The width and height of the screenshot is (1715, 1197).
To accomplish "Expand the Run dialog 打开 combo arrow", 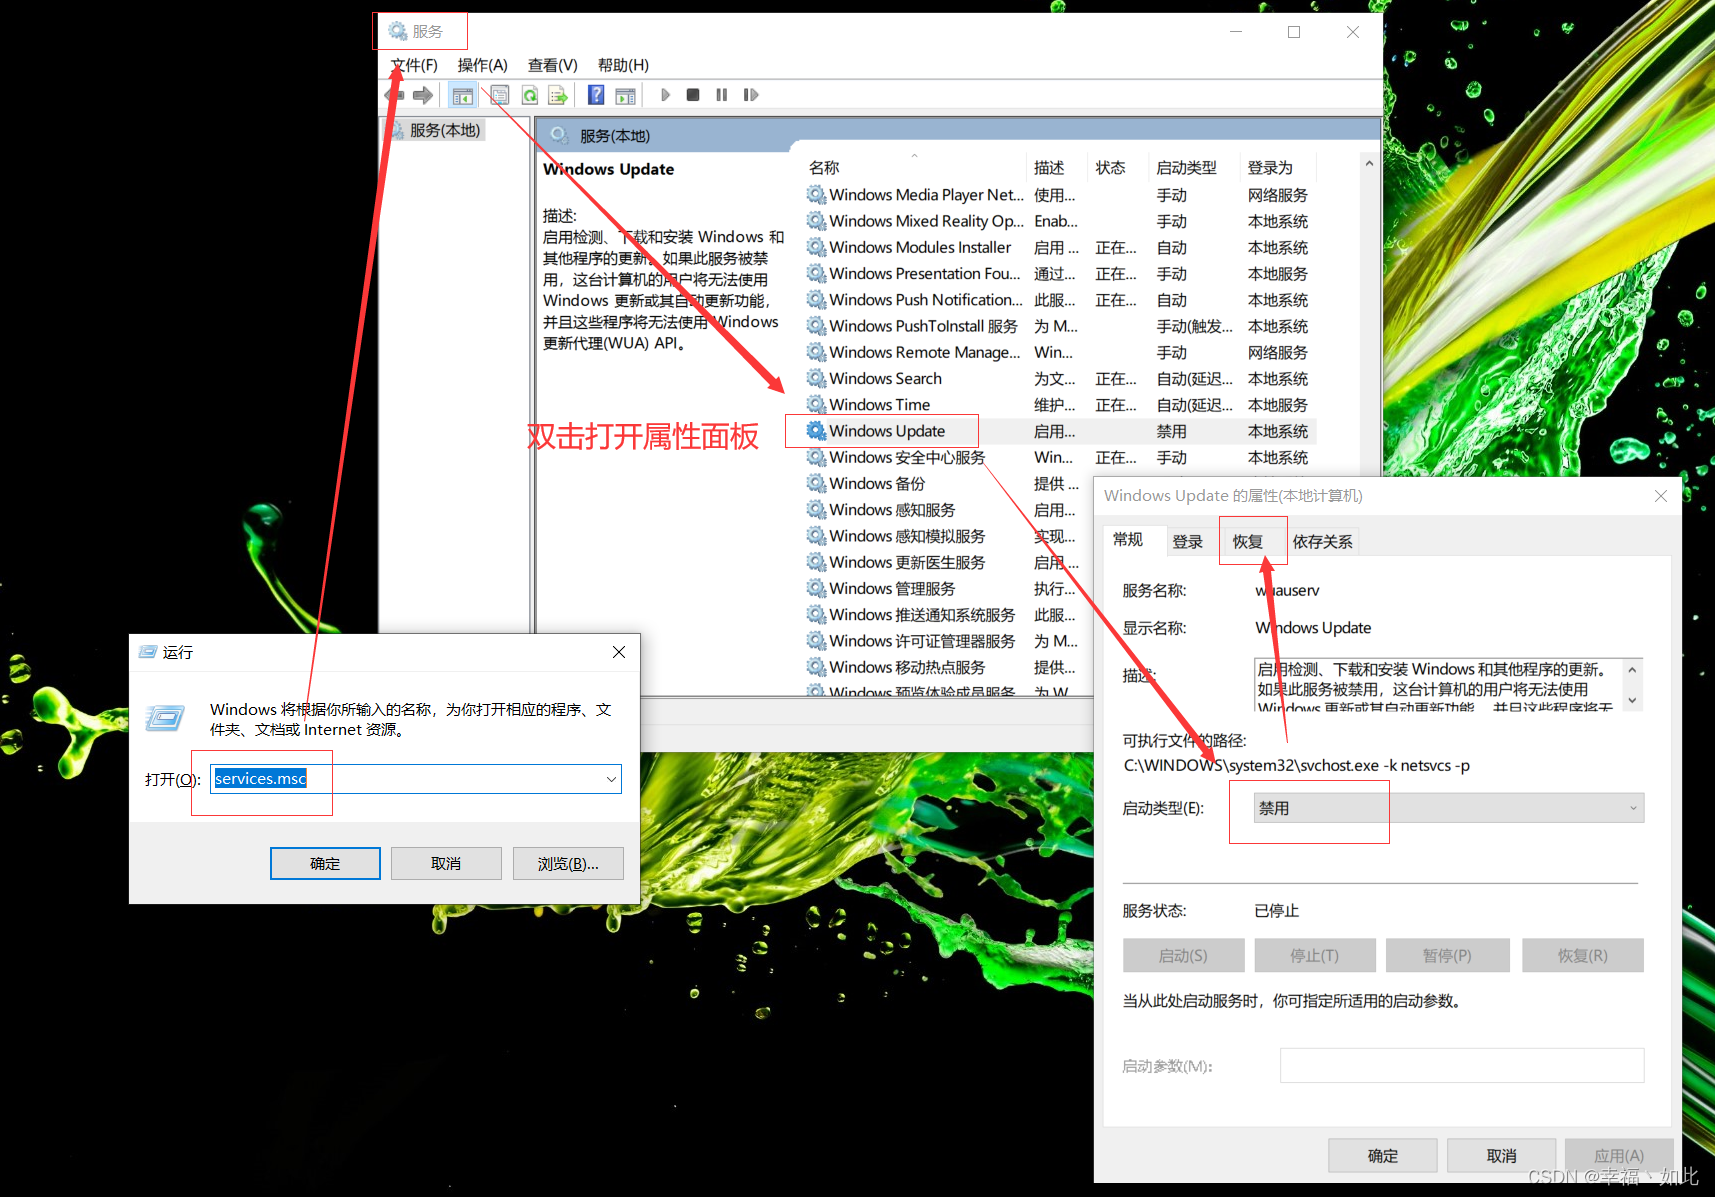I will [611, 779].
